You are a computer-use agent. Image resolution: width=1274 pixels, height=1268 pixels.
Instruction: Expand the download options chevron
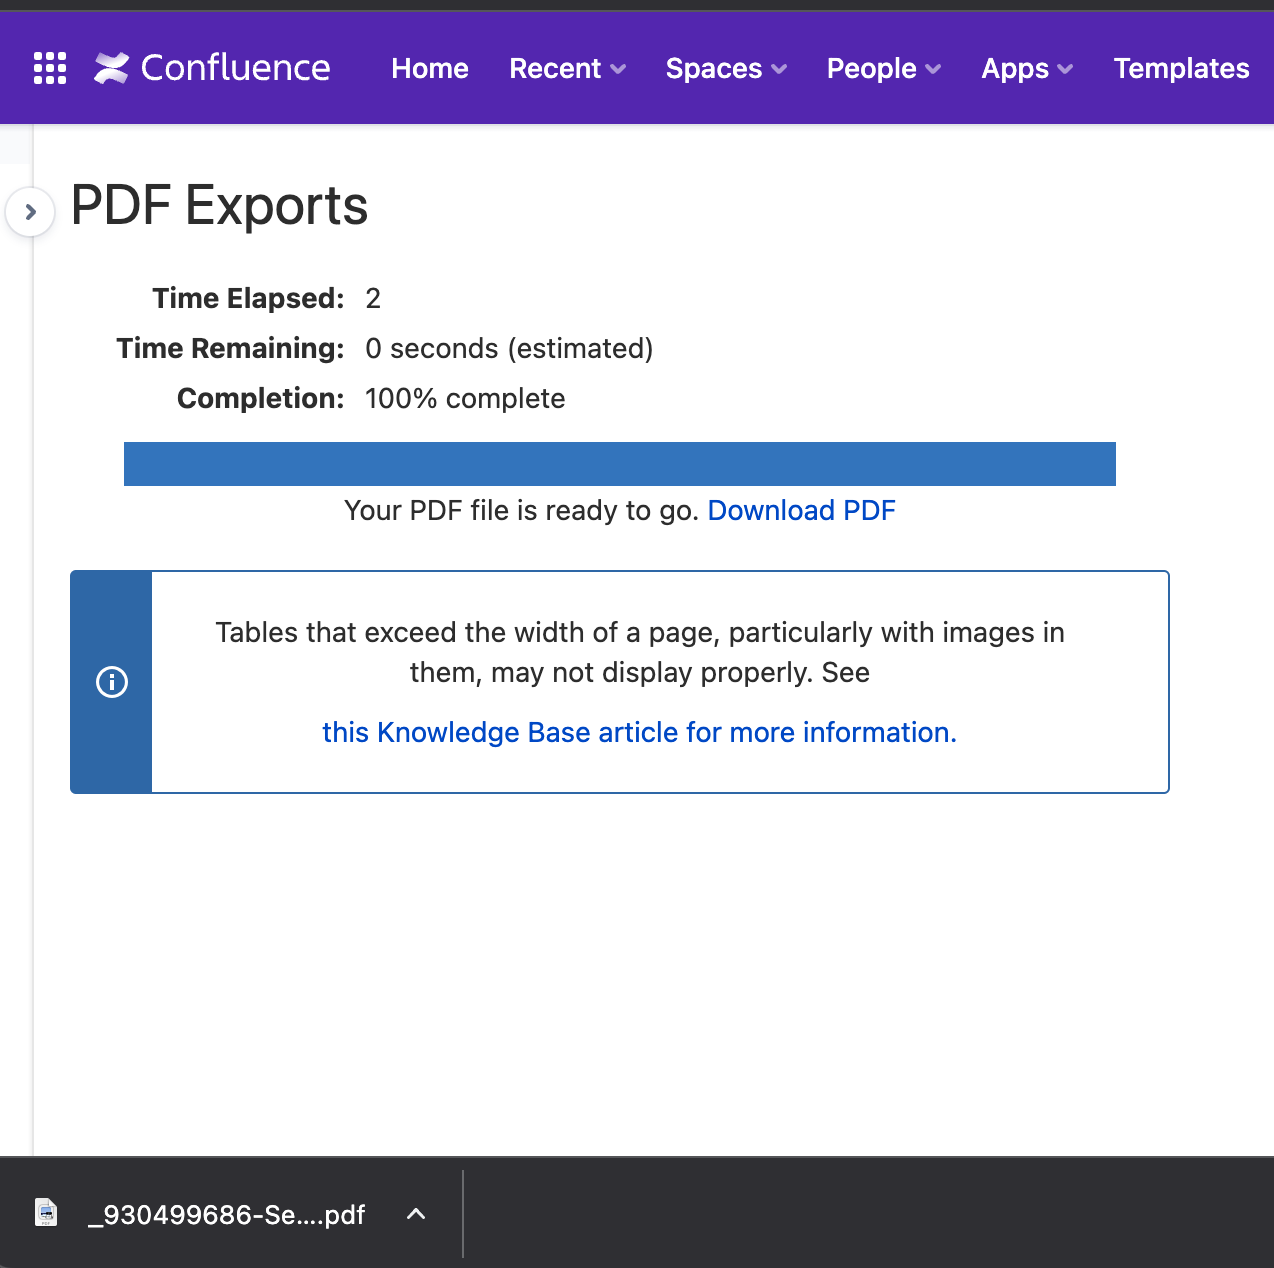pyautogui.click(x=416, y=1214)
